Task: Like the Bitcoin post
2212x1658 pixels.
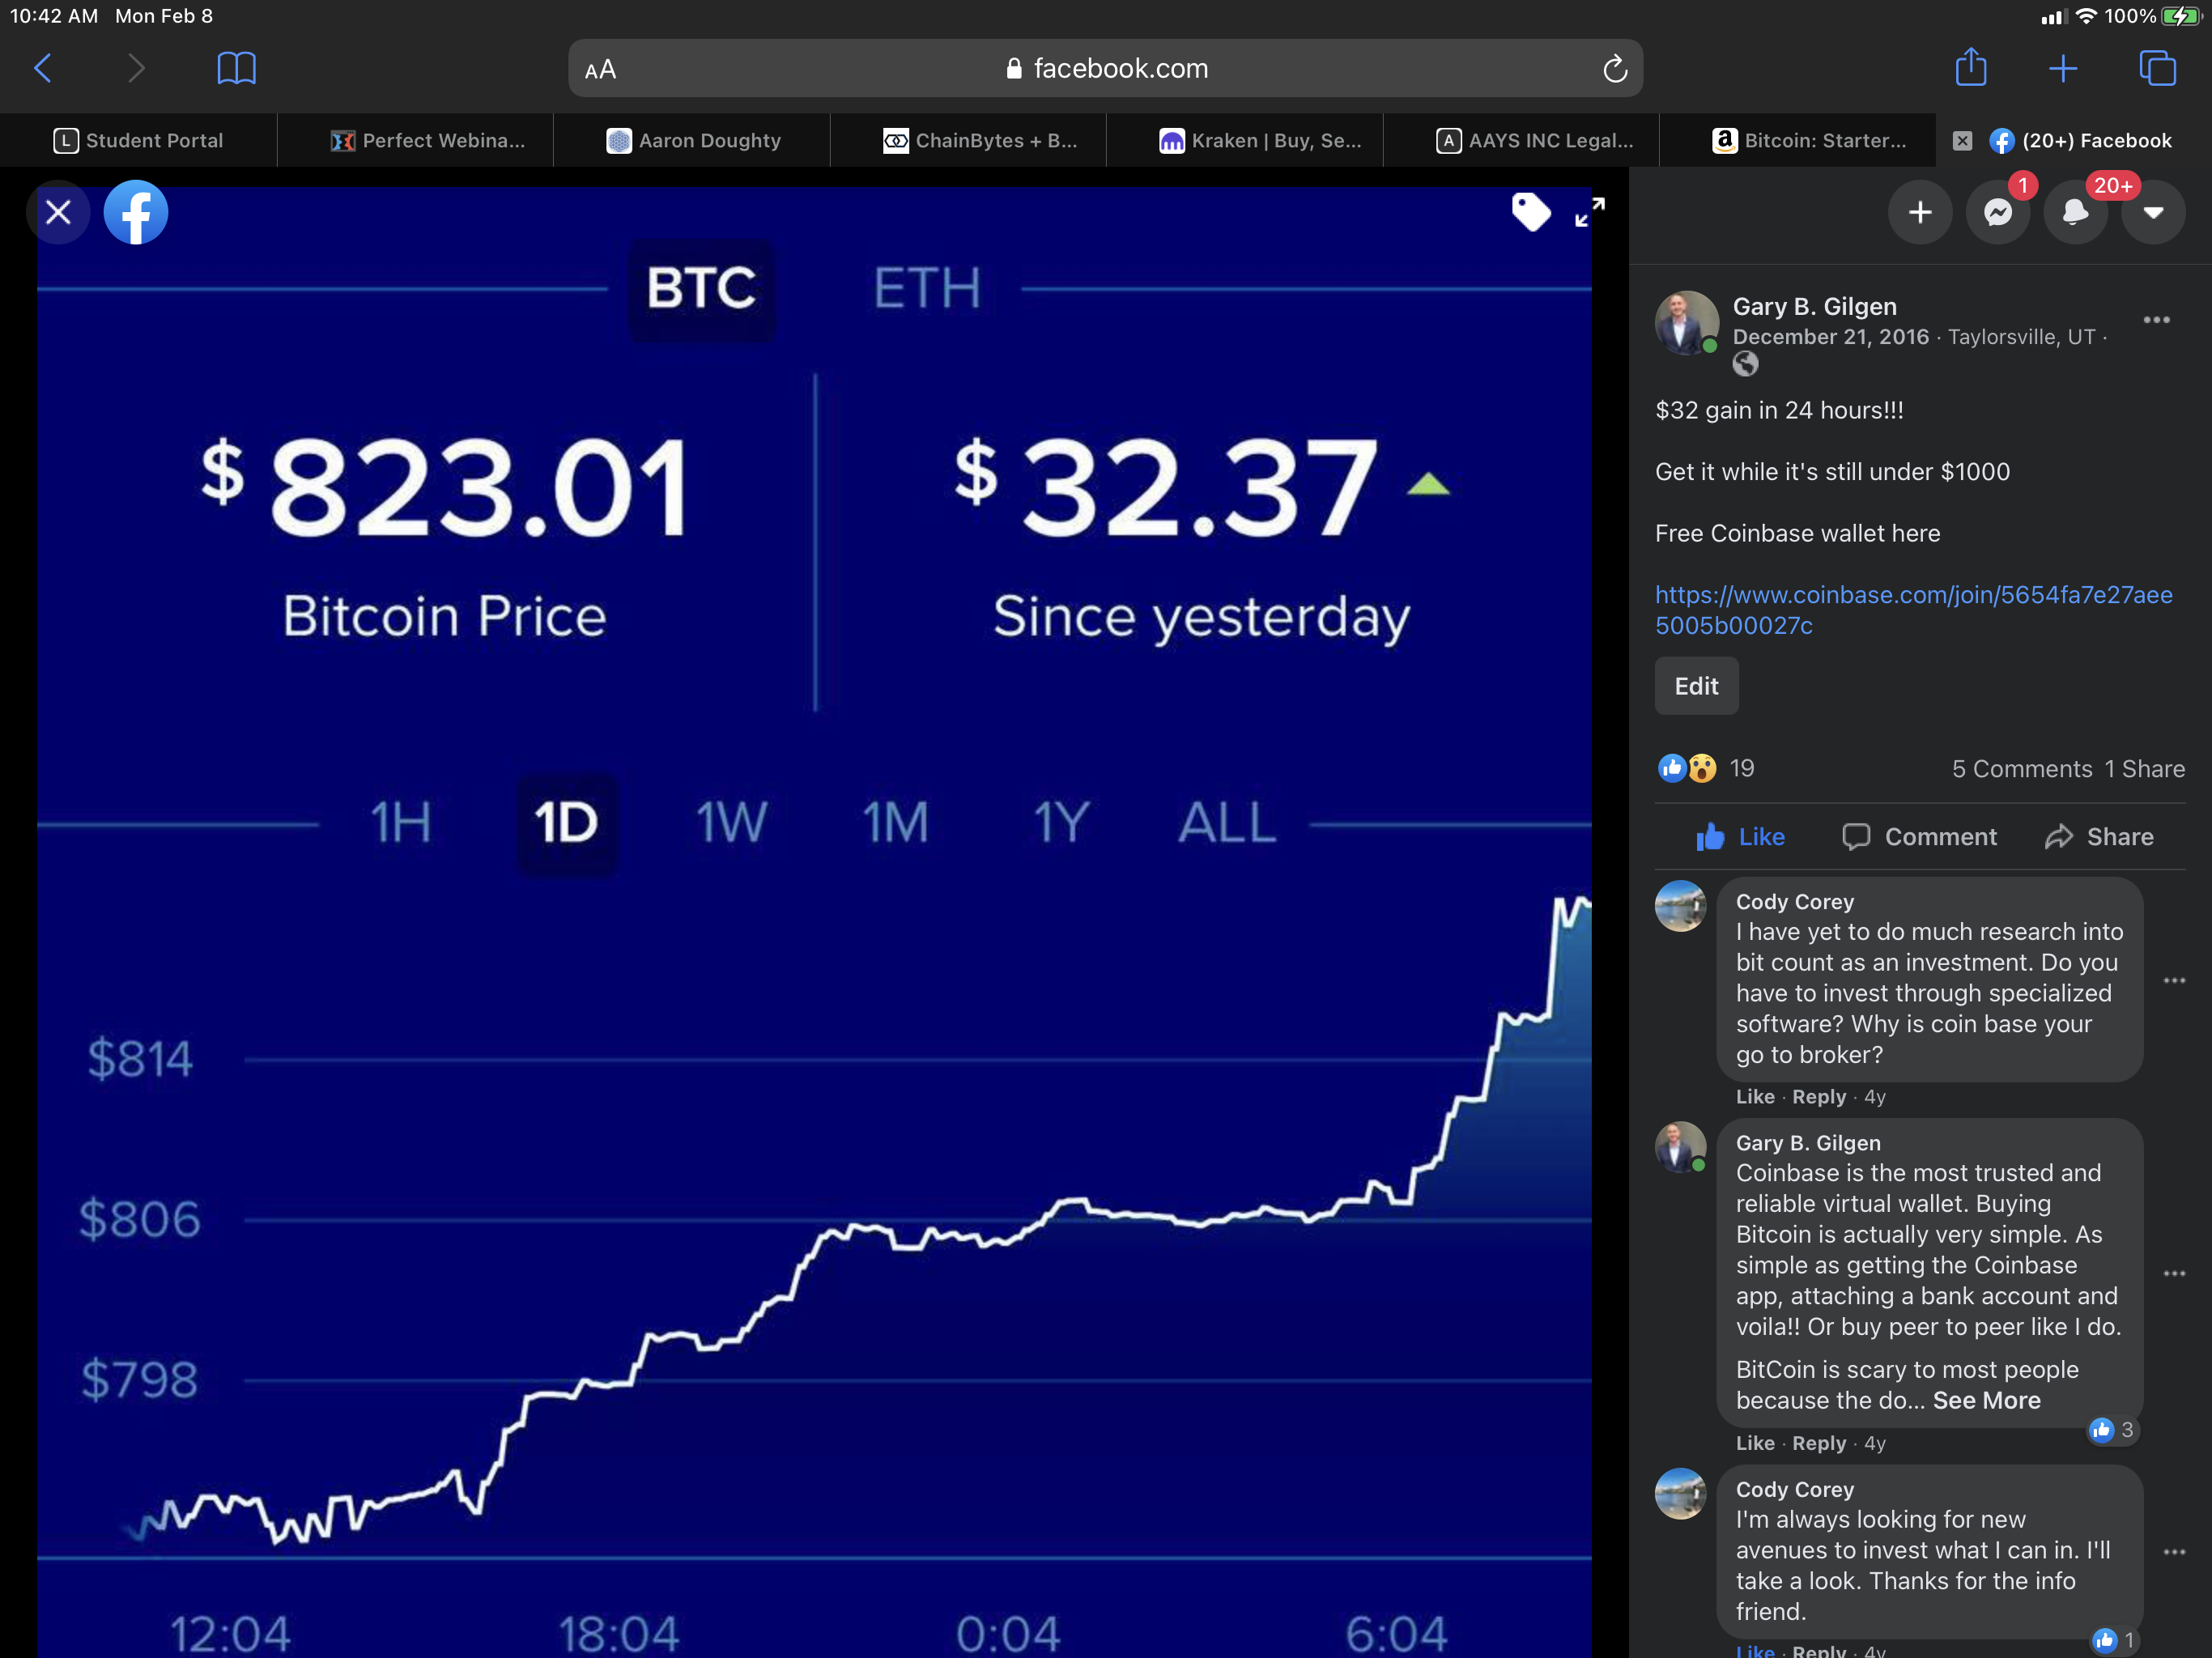Action: (1740, 837)
